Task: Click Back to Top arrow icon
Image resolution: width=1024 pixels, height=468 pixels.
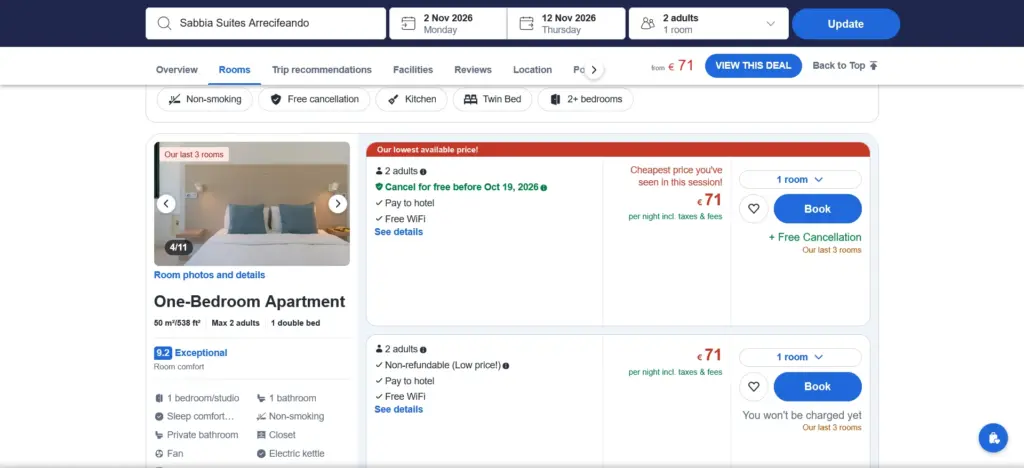Action: [874, 65]
